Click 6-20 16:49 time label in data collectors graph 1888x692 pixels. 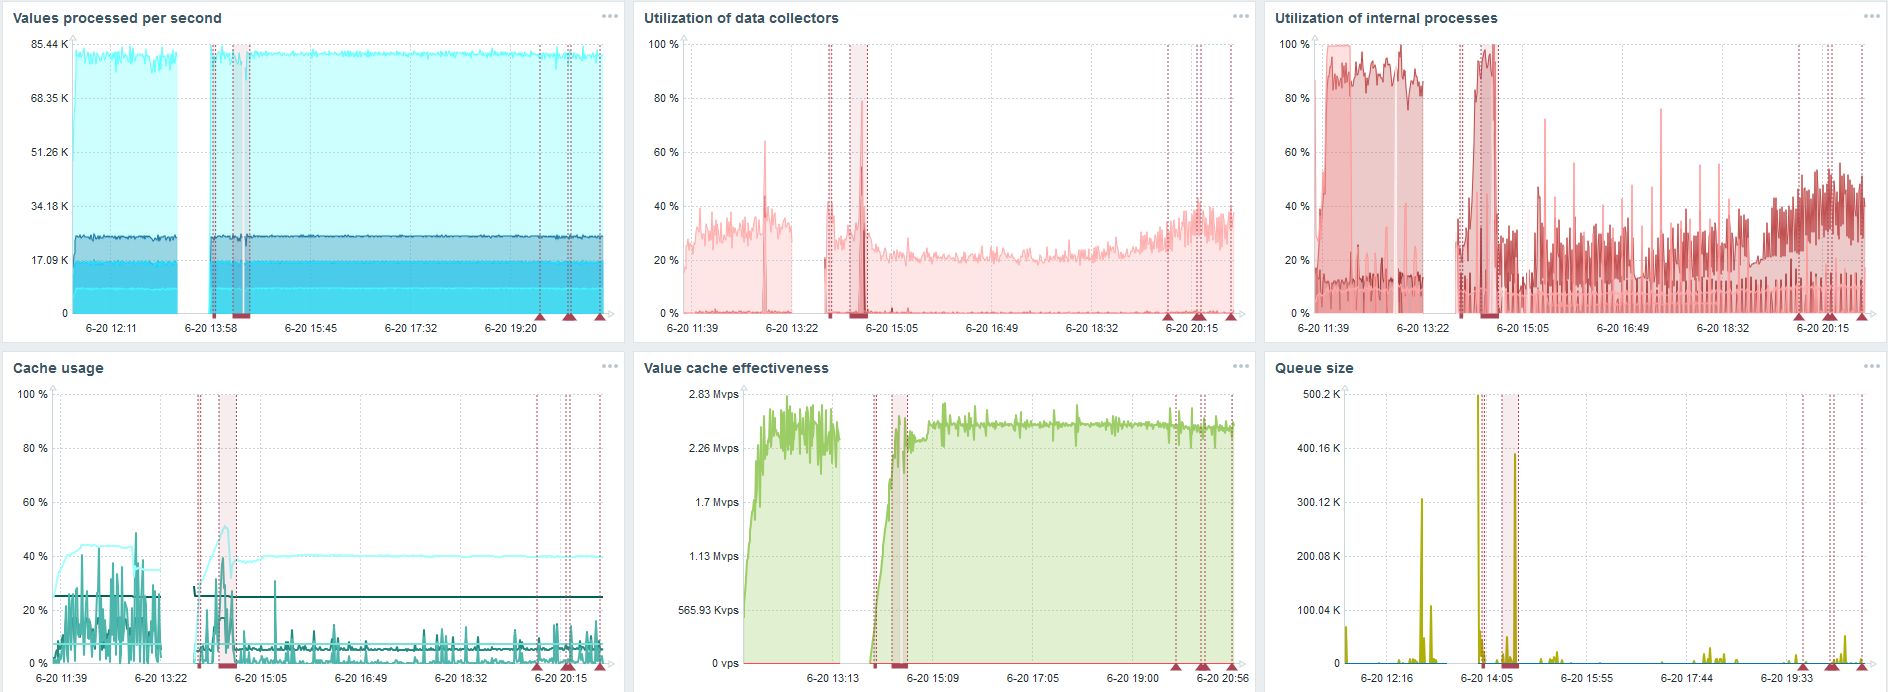tap(992, 328)
